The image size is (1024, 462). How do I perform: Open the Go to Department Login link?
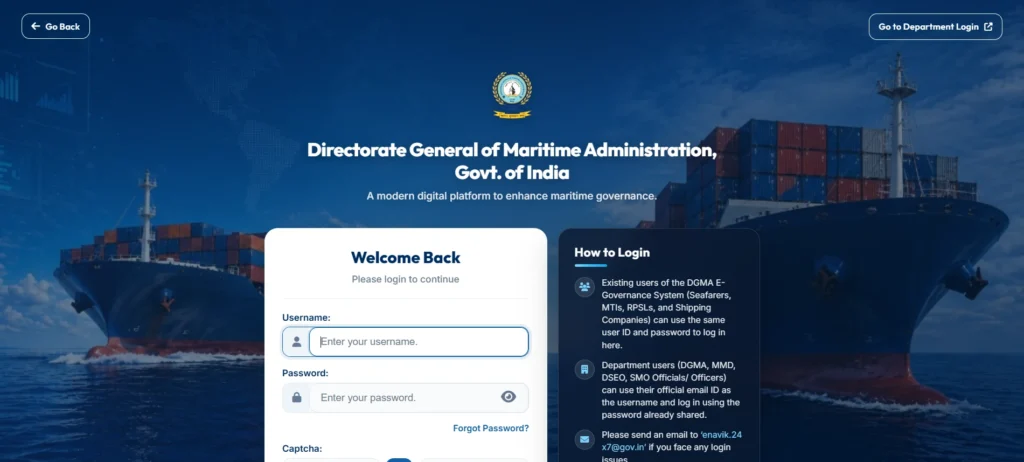(935, 27)
